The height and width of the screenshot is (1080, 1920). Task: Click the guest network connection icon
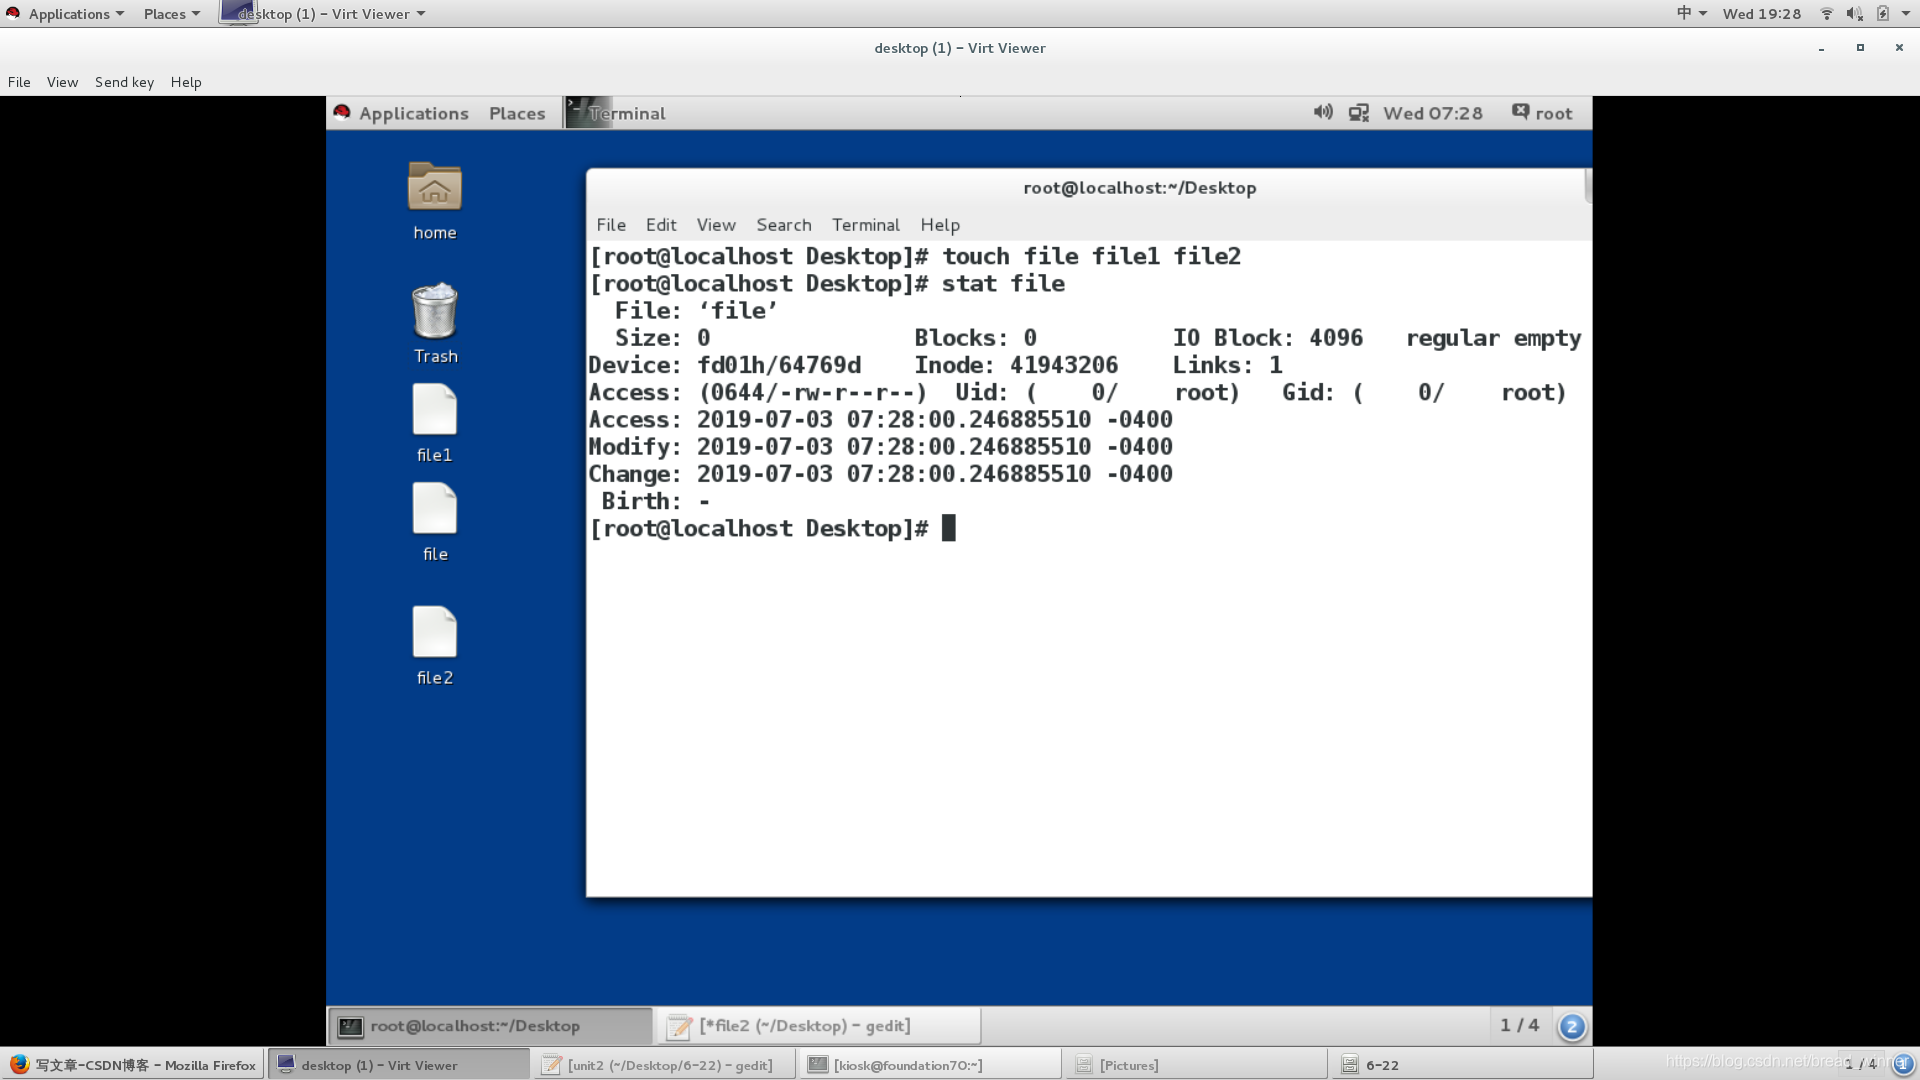click(x=1358, y=113)
